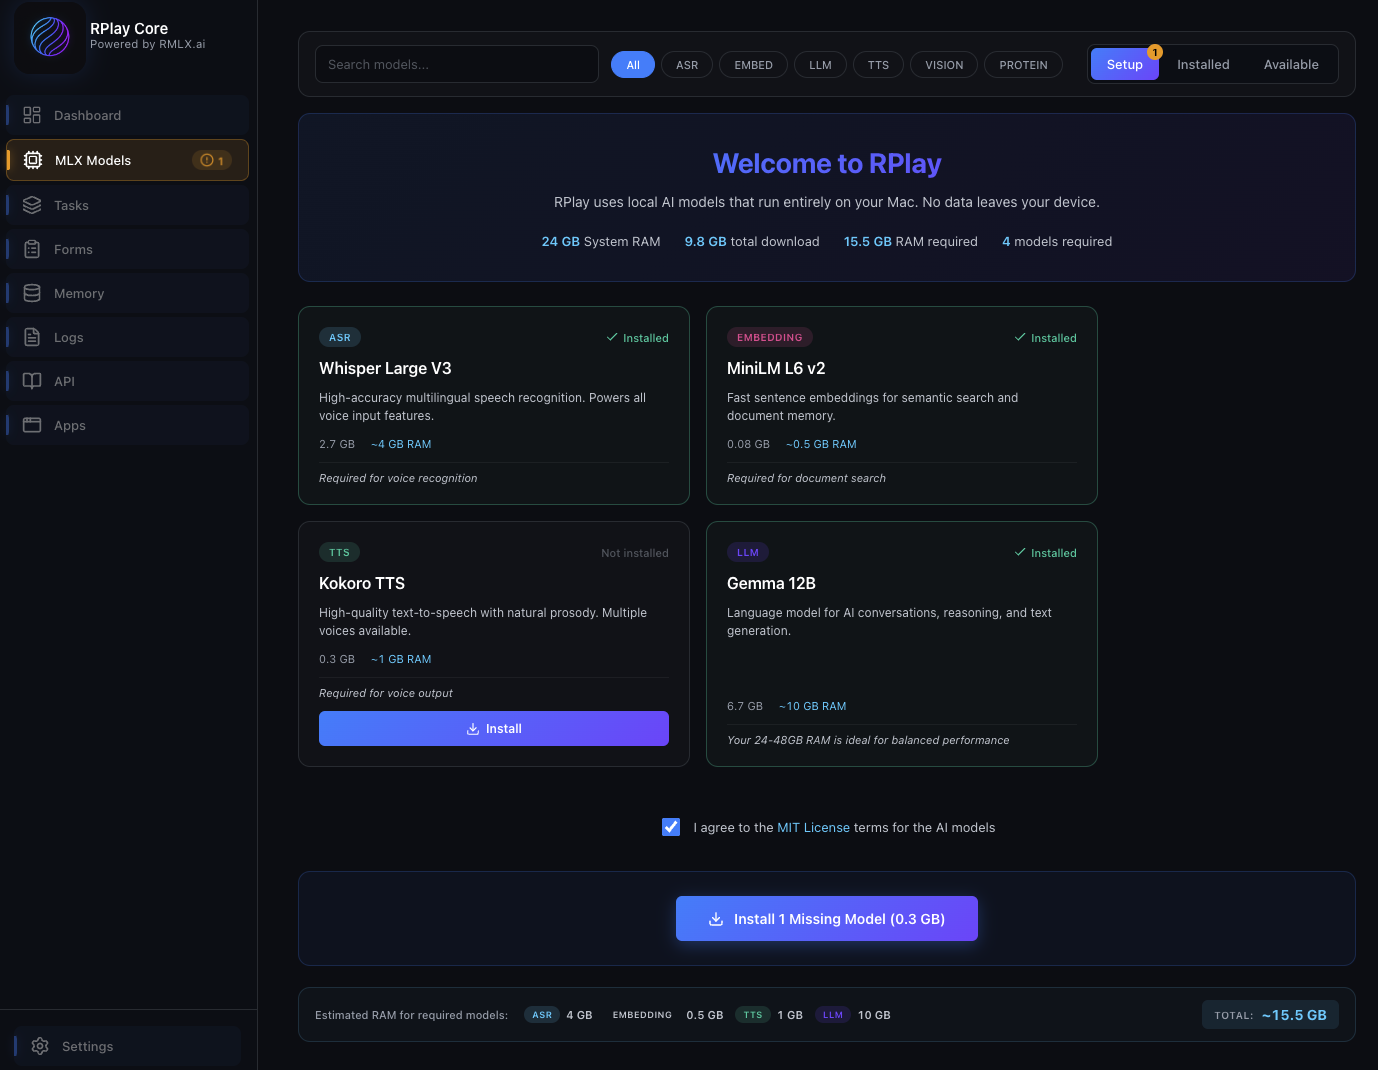This screenshot has width=1378, height=1070.
Task: Filter models by LLM category
Action: click(820, 65)
